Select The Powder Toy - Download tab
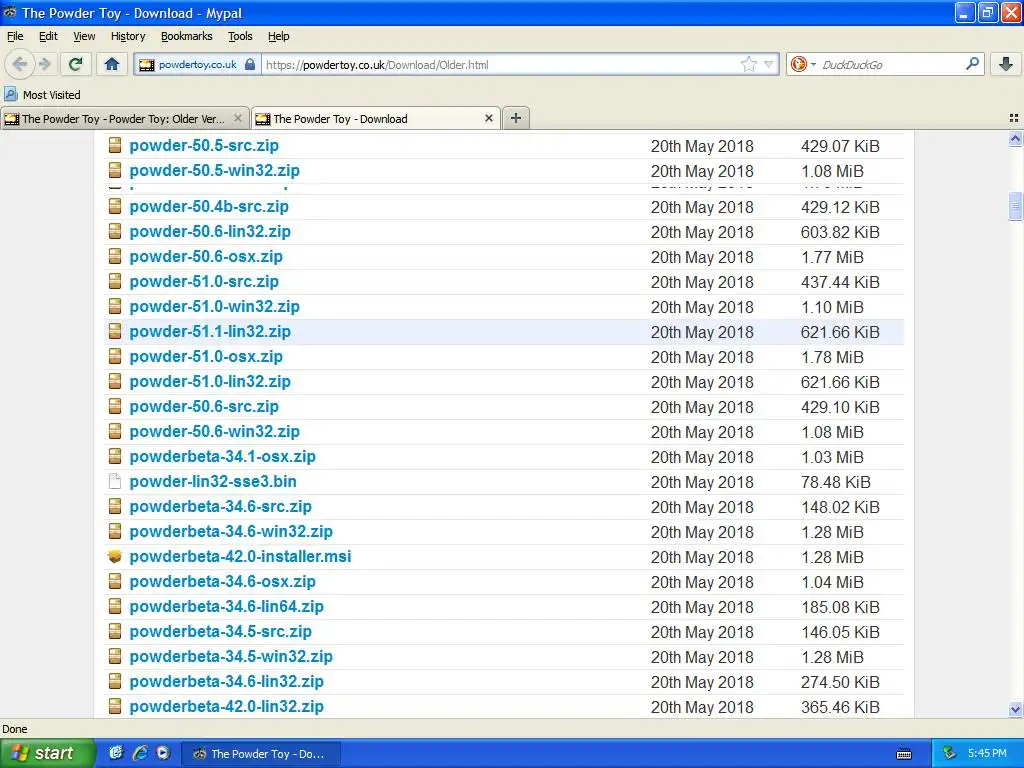 pos(376,118)
